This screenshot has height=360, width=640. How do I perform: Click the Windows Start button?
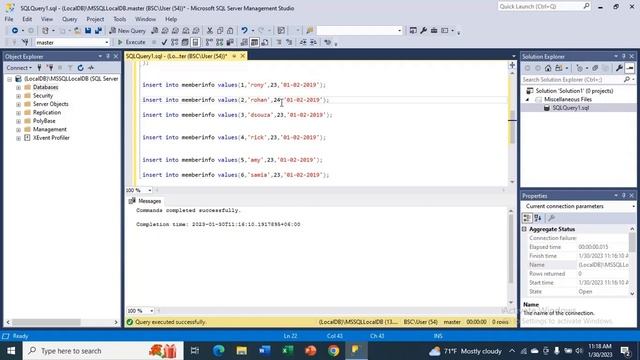tap(11, 351)
